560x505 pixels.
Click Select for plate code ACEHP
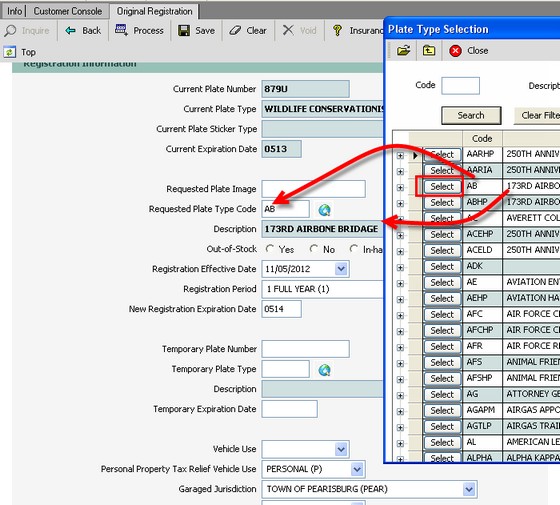[442, 235]
